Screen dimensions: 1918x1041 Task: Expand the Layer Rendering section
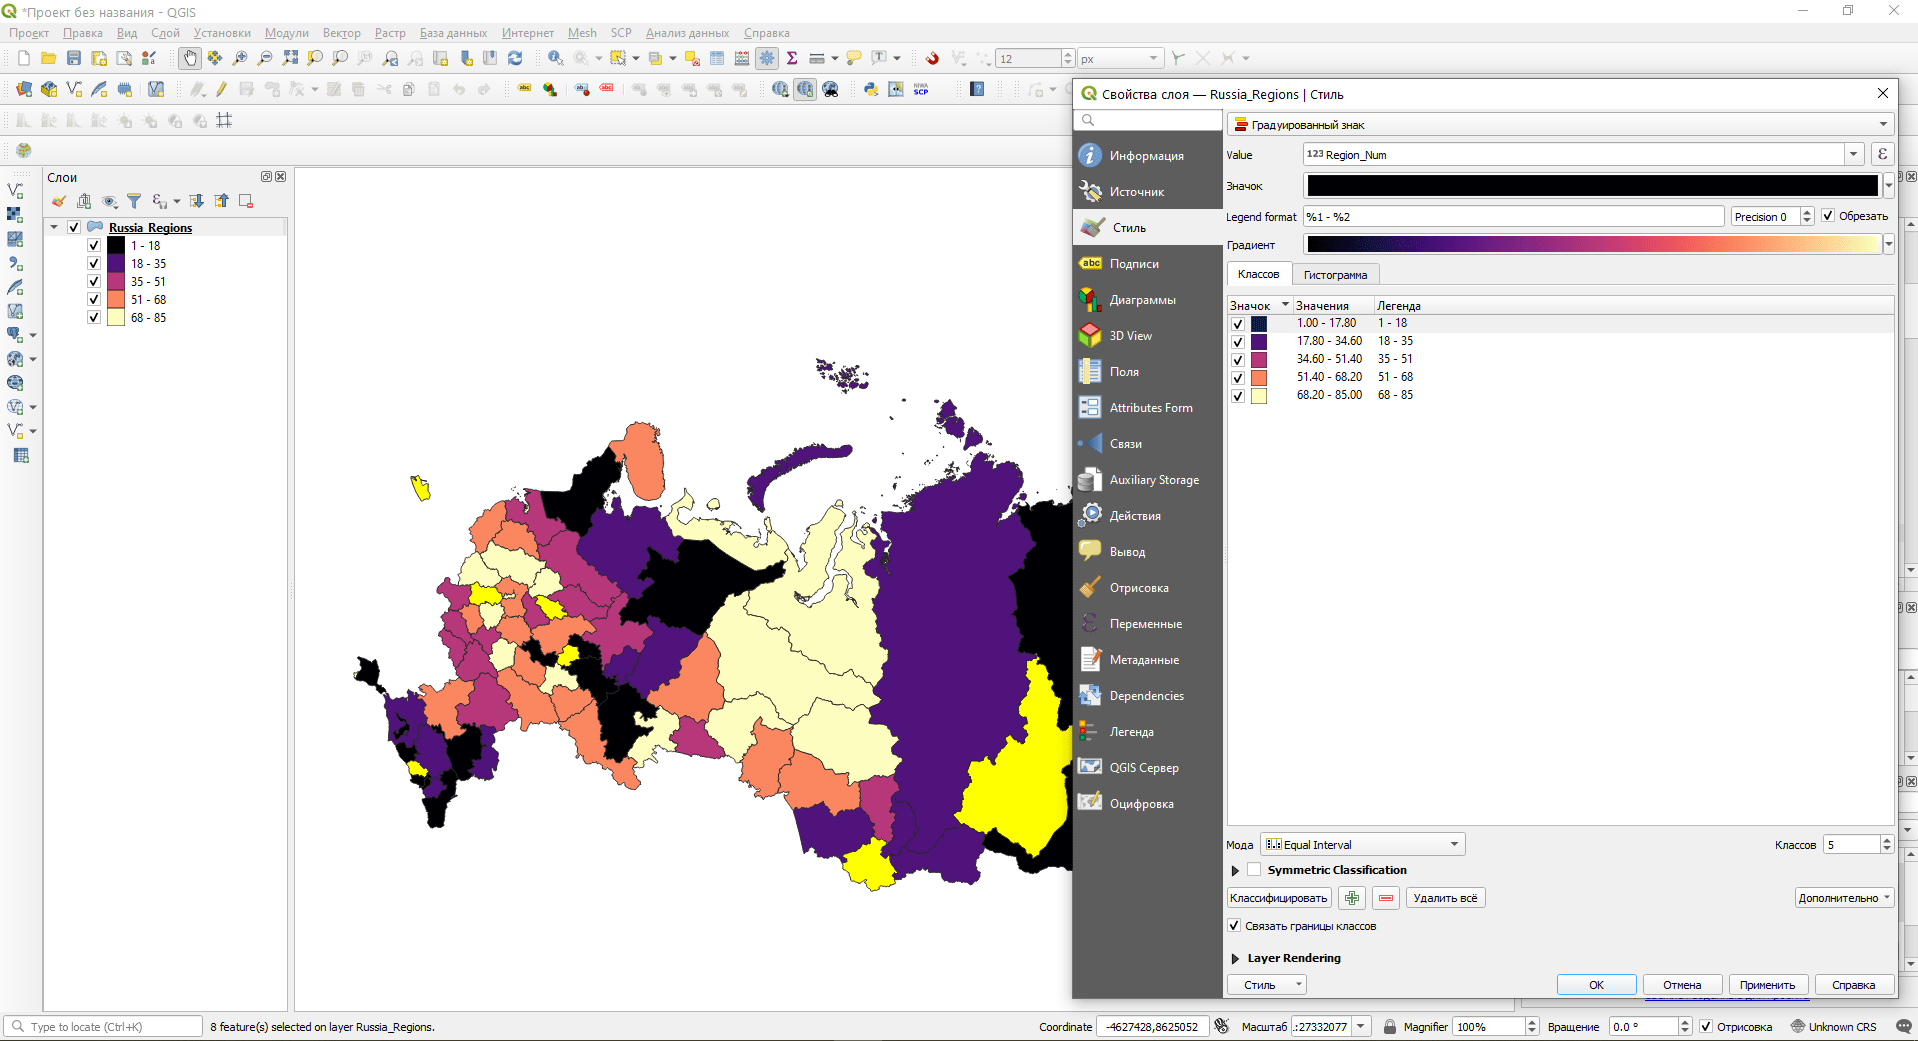tap(1236, 958)
